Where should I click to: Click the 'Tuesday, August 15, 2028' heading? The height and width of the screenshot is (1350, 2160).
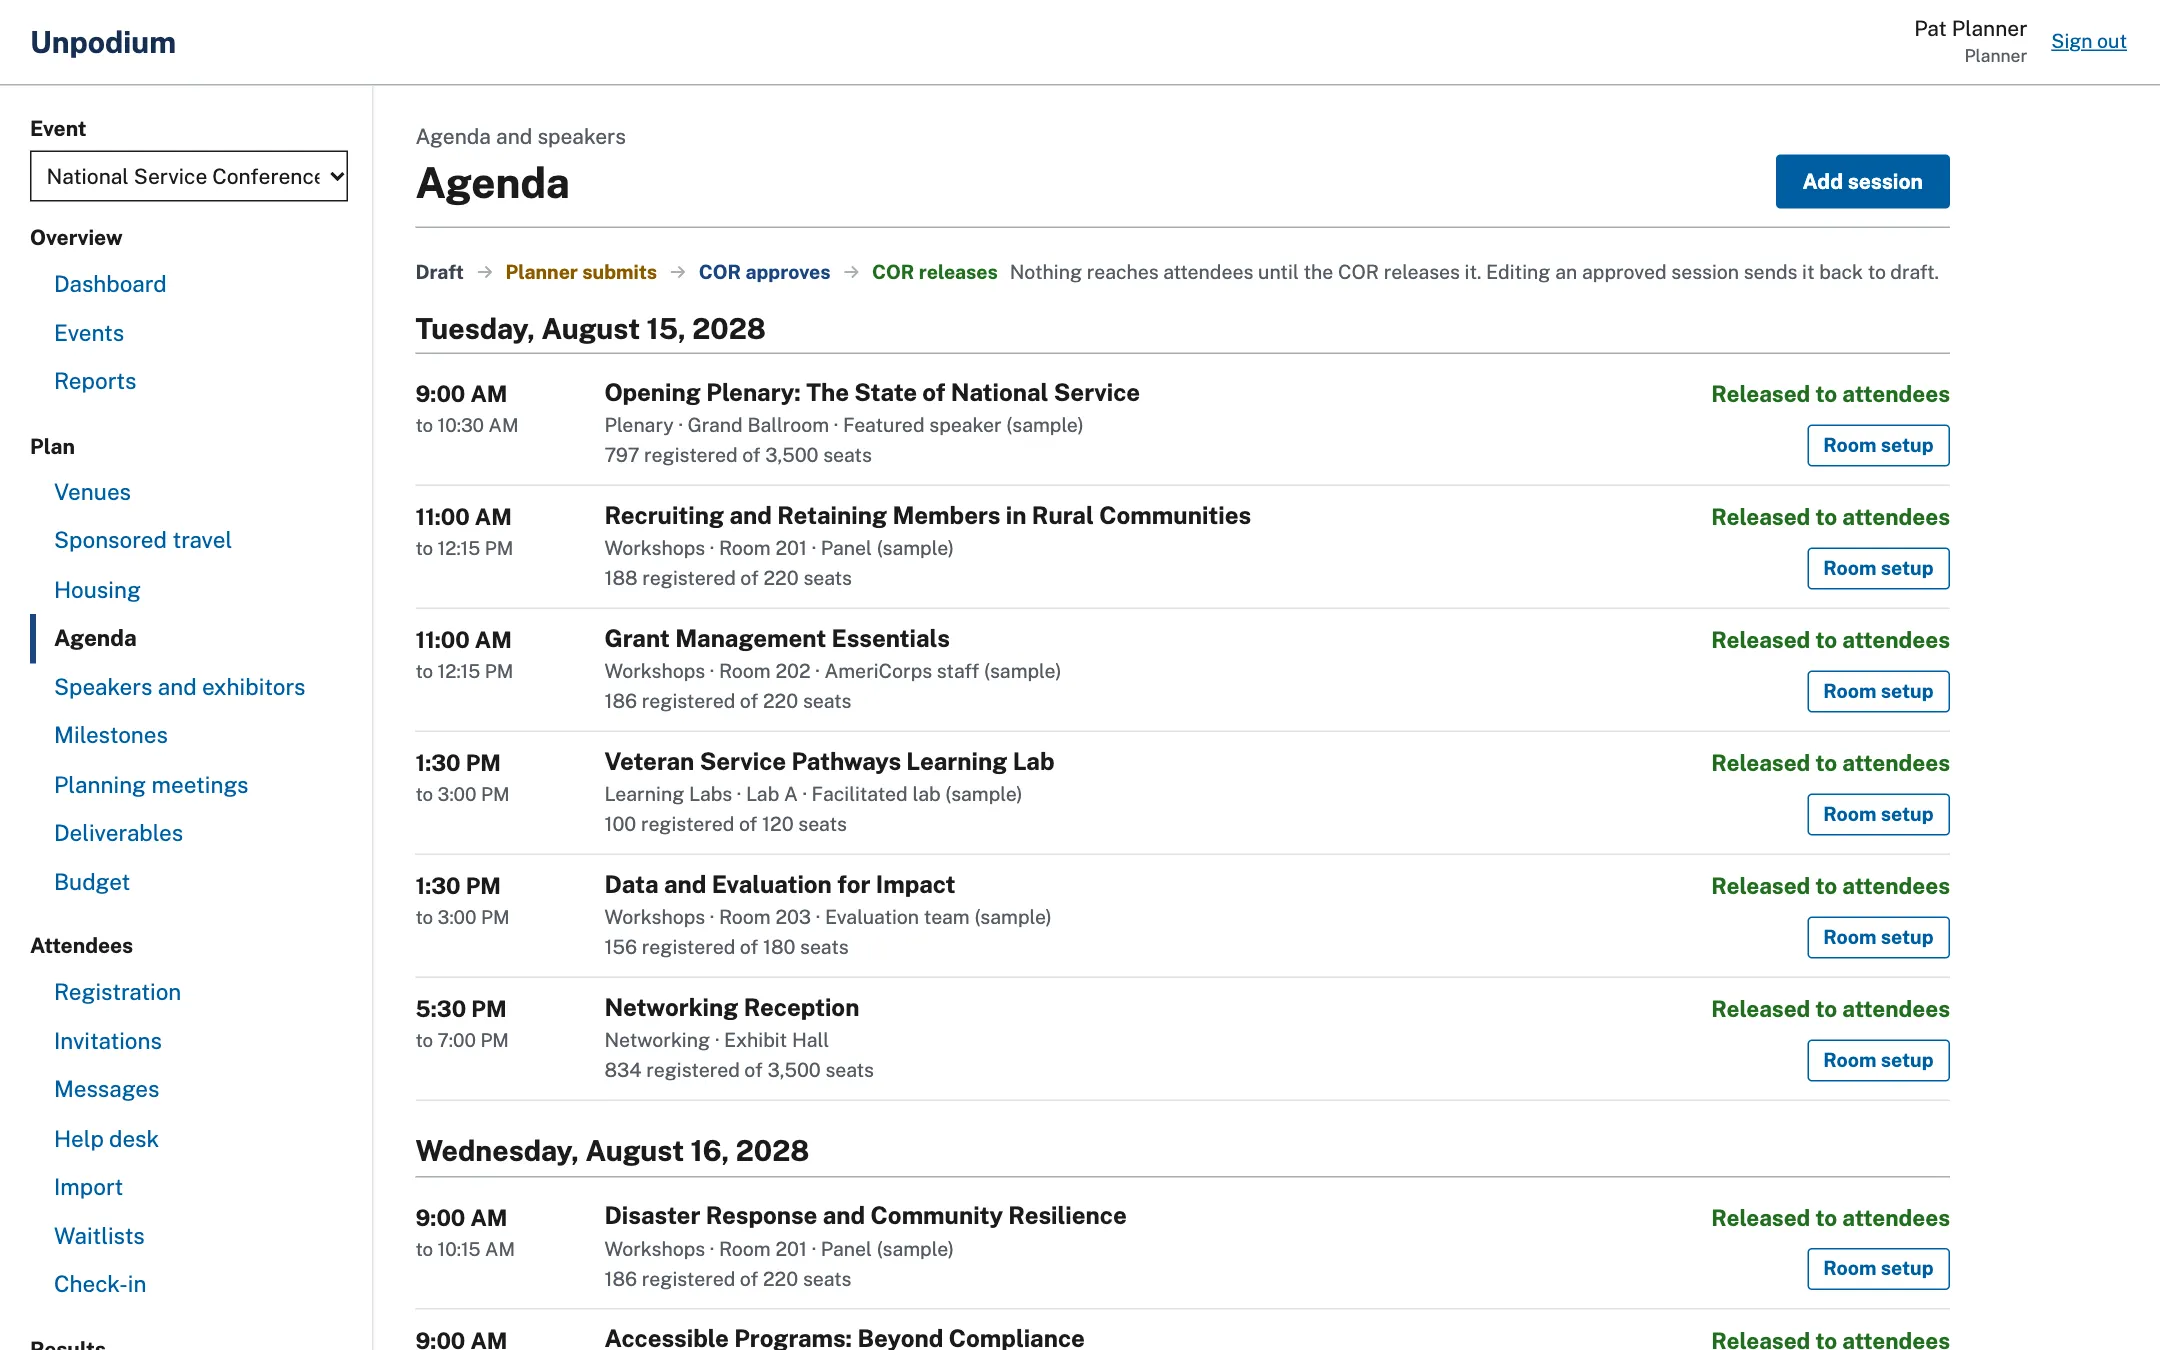(590, 329)
